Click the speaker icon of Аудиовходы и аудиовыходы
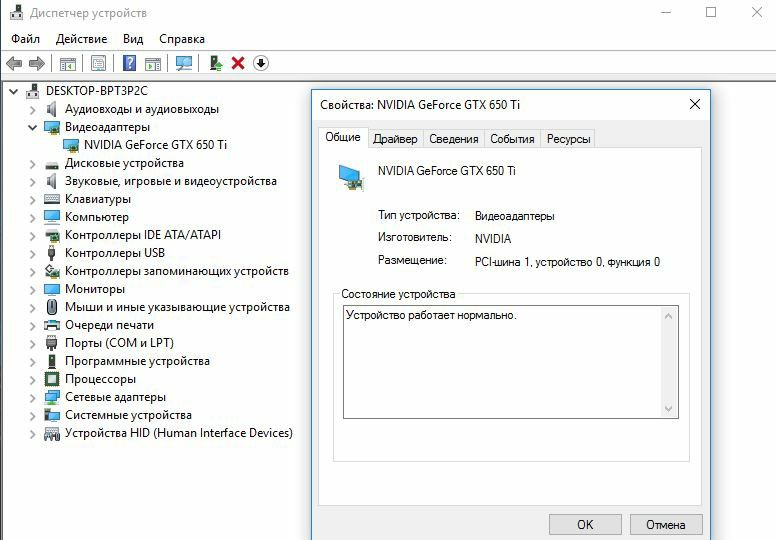Screen dimensions: 776x540 [51, 109]
